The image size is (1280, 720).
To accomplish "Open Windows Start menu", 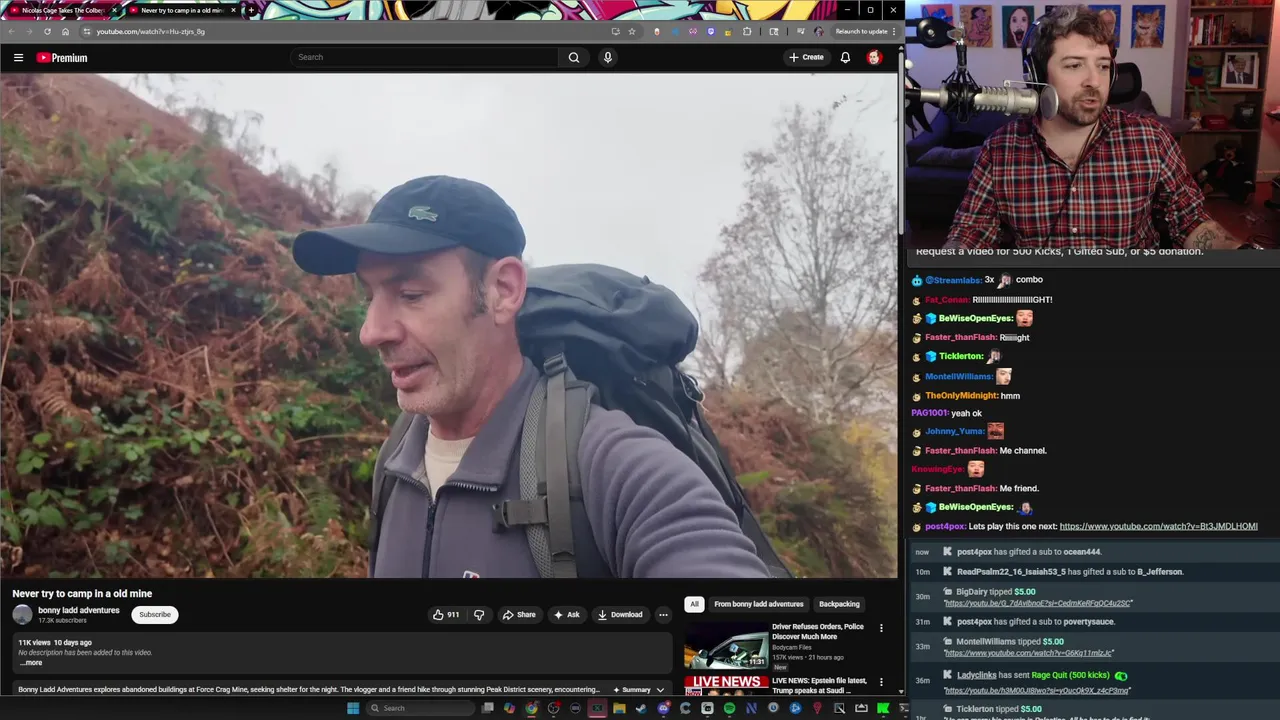I will (353, 708).
